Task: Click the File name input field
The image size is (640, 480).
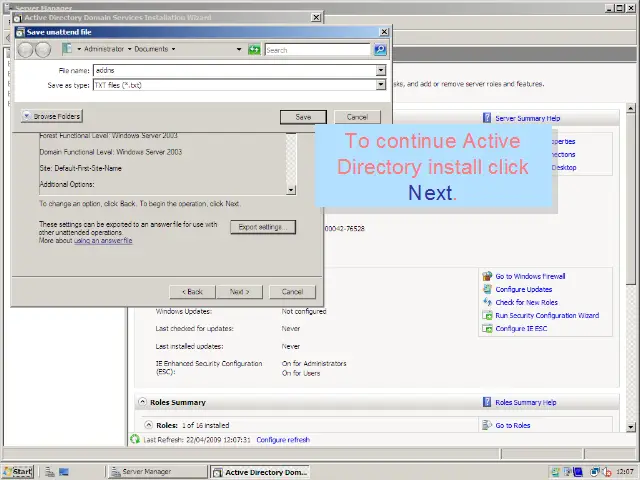Action: [235, 70]
